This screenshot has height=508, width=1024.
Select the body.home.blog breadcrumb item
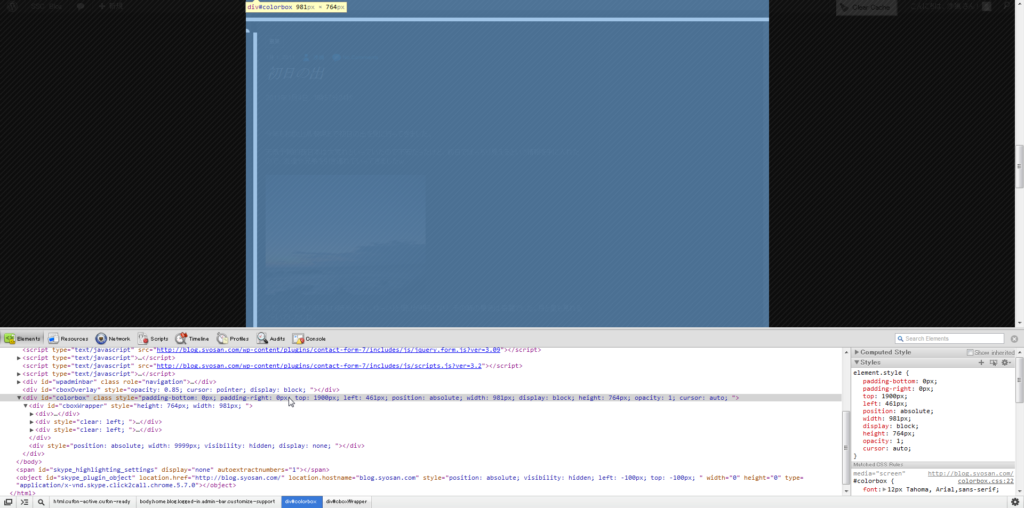(206, 501)
